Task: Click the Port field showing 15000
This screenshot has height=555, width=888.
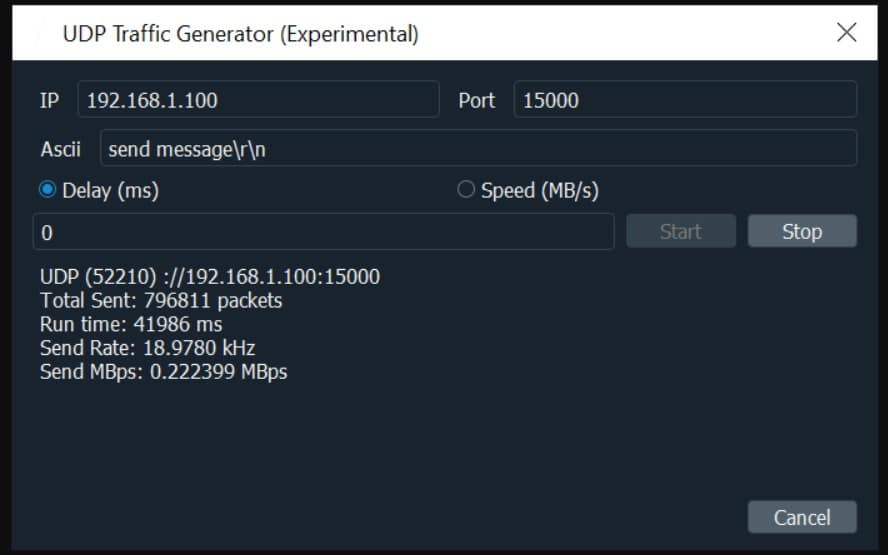Action: click(685, 100)
